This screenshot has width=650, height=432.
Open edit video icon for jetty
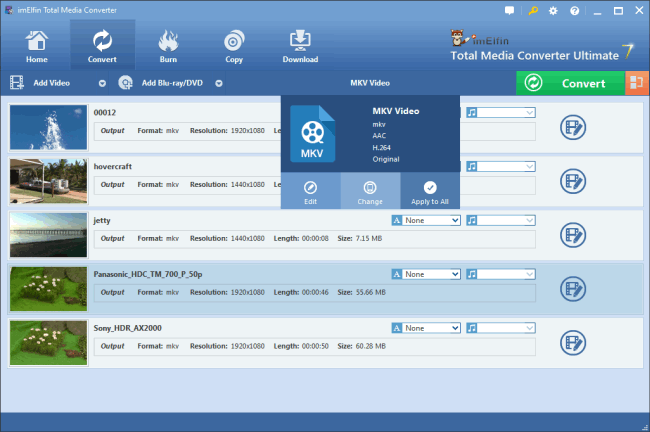pos(573,235)
